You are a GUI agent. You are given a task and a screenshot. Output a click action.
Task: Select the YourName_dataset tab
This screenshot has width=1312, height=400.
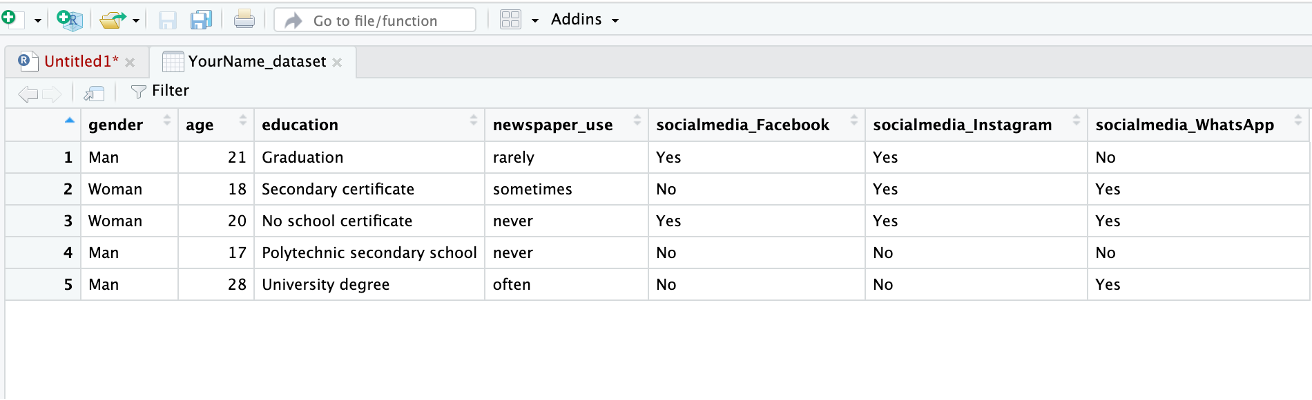256,62
